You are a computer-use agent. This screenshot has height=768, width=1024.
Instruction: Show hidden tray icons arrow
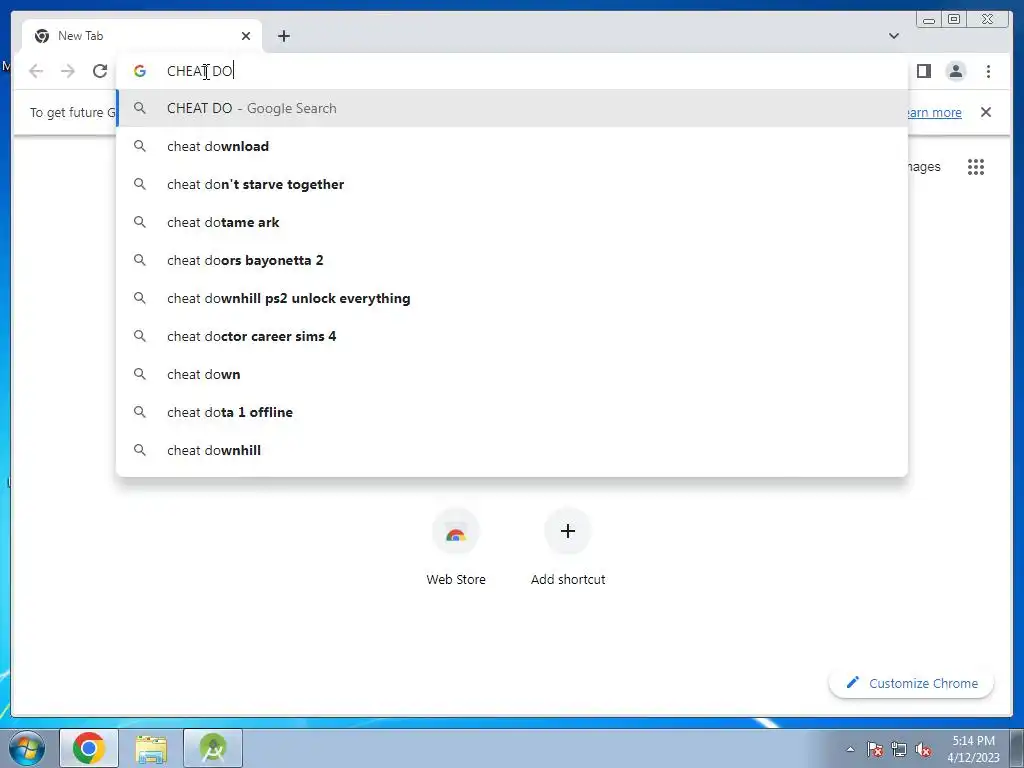pos(850,749)
